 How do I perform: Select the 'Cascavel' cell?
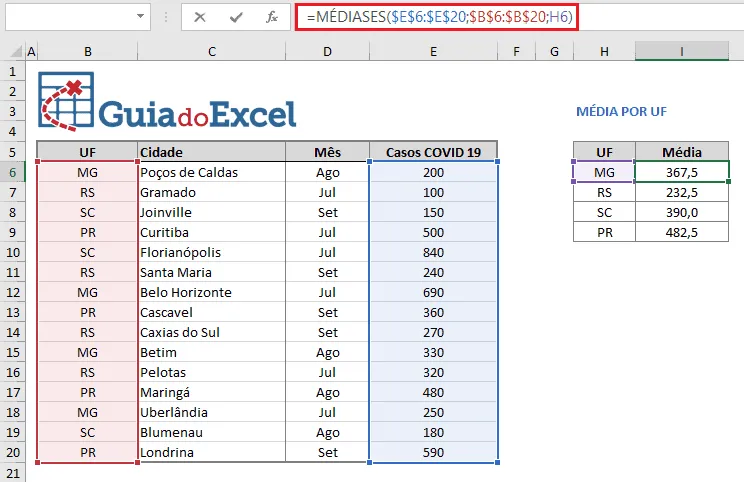point(212,312)
